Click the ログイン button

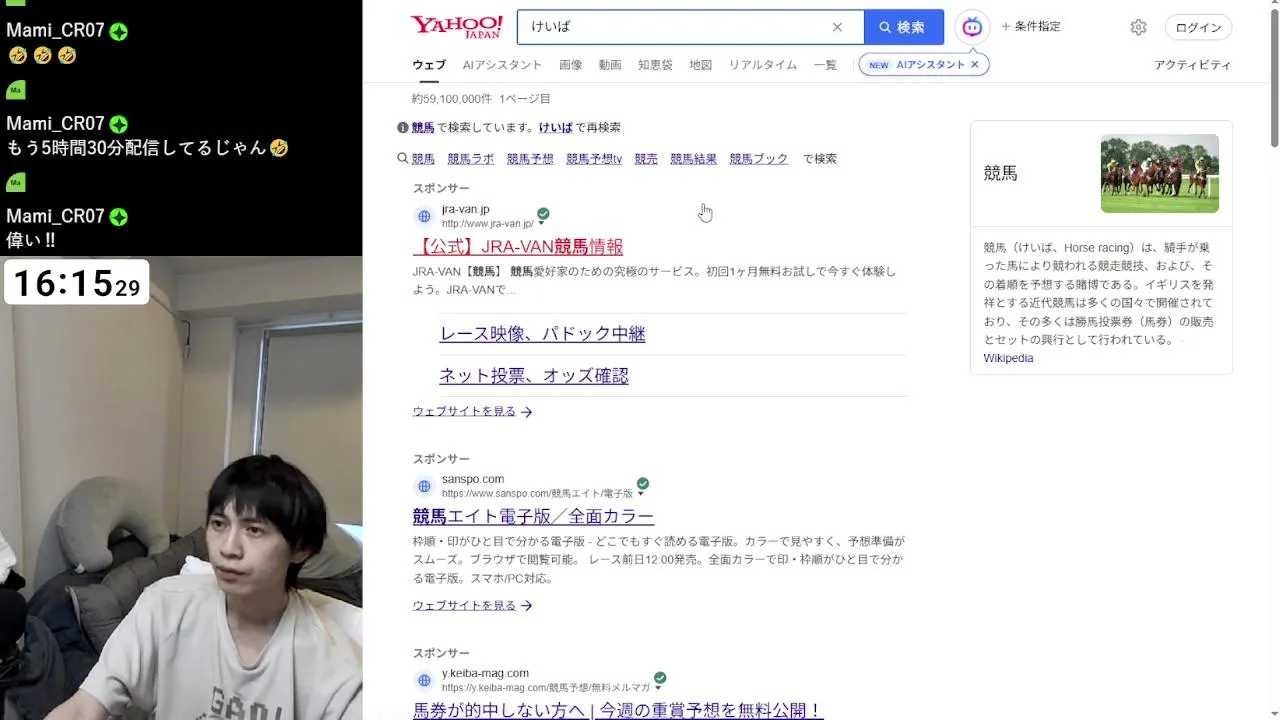[1198, 27]
